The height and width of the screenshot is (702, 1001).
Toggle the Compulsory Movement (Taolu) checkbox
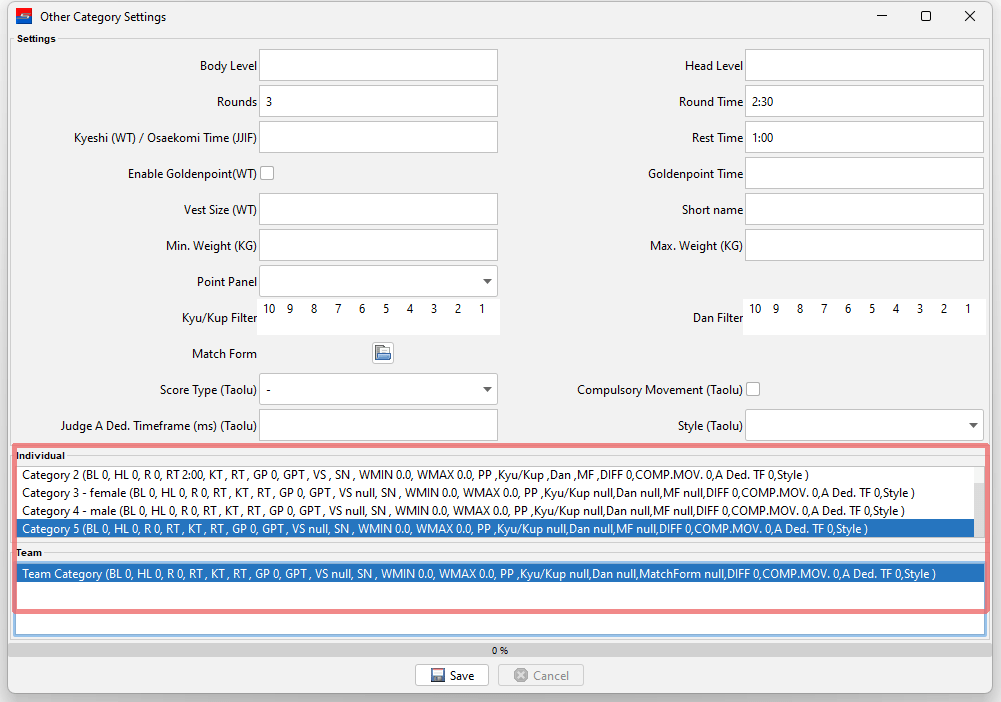click(753, 389)
